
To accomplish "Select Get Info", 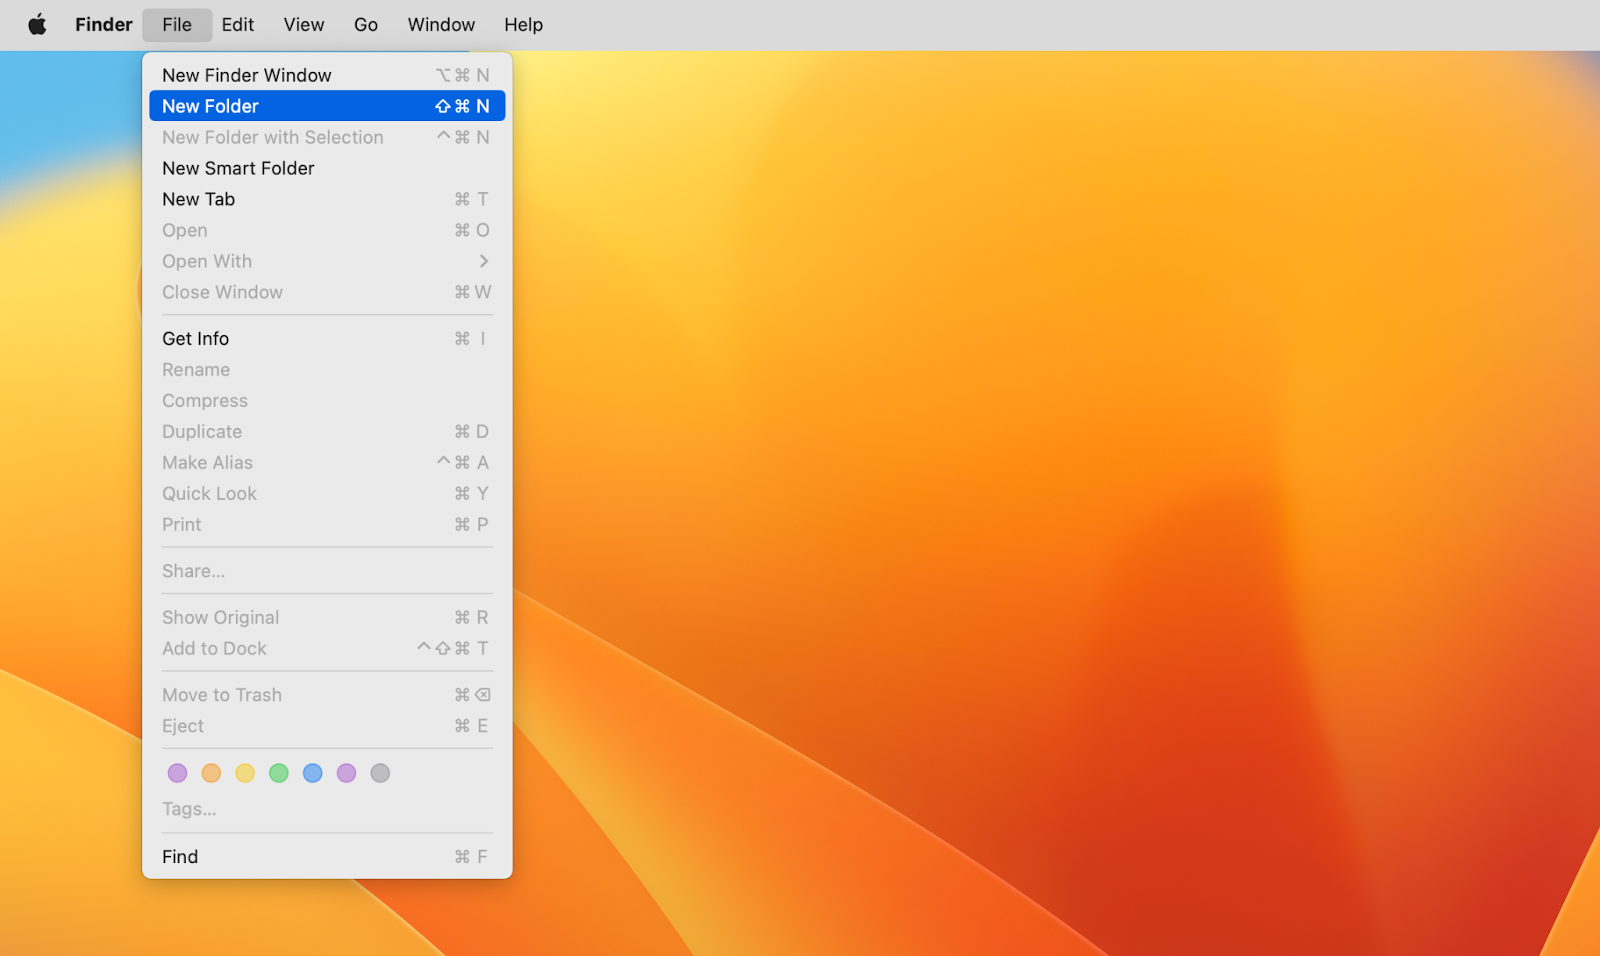I will (195, 338).
